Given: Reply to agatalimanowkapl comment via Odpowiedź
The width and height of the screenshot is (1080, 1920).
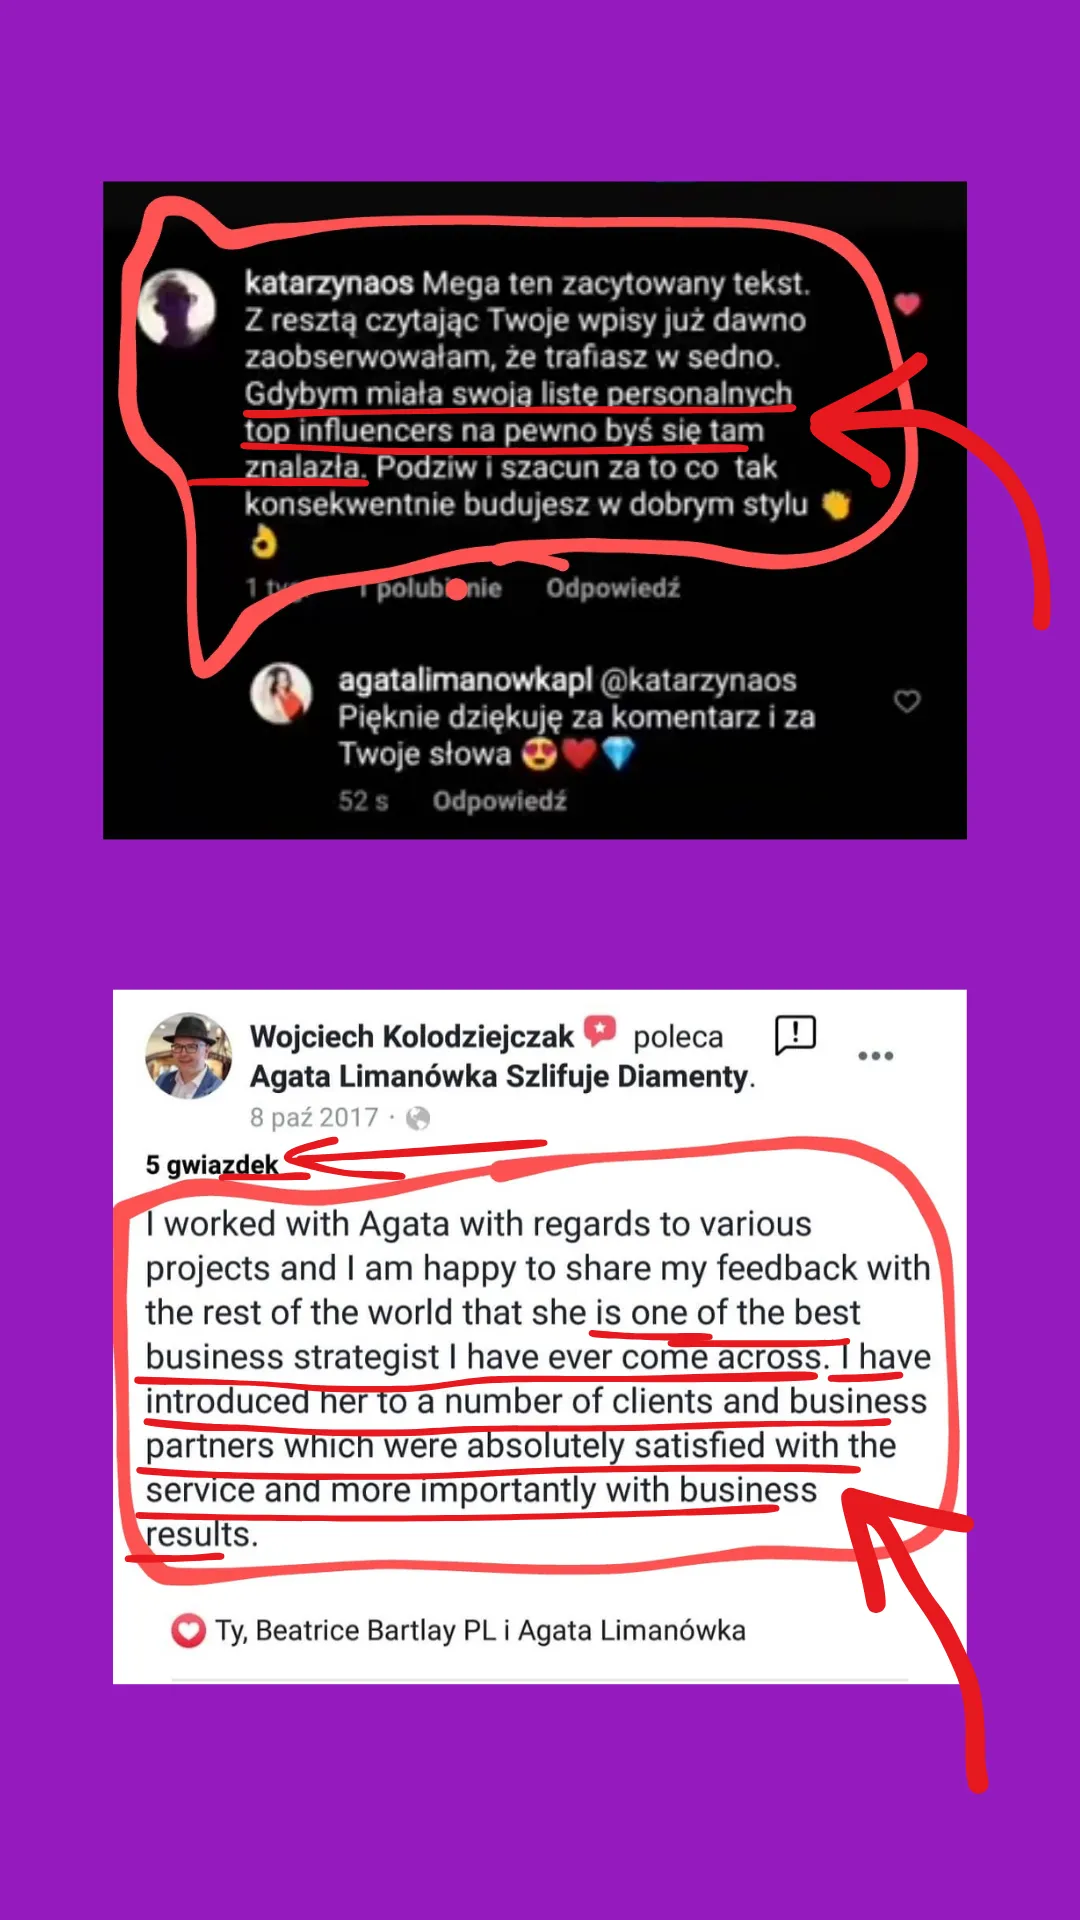Looking at the screenshot, I should (x=500, y=801).
